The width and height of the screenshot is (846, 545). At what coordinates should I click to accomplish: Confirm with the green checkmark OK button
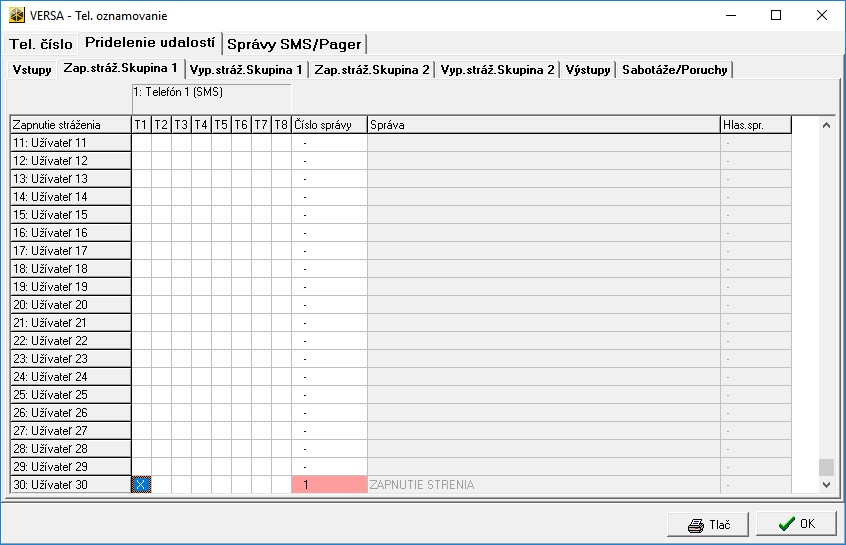(795, 524)
